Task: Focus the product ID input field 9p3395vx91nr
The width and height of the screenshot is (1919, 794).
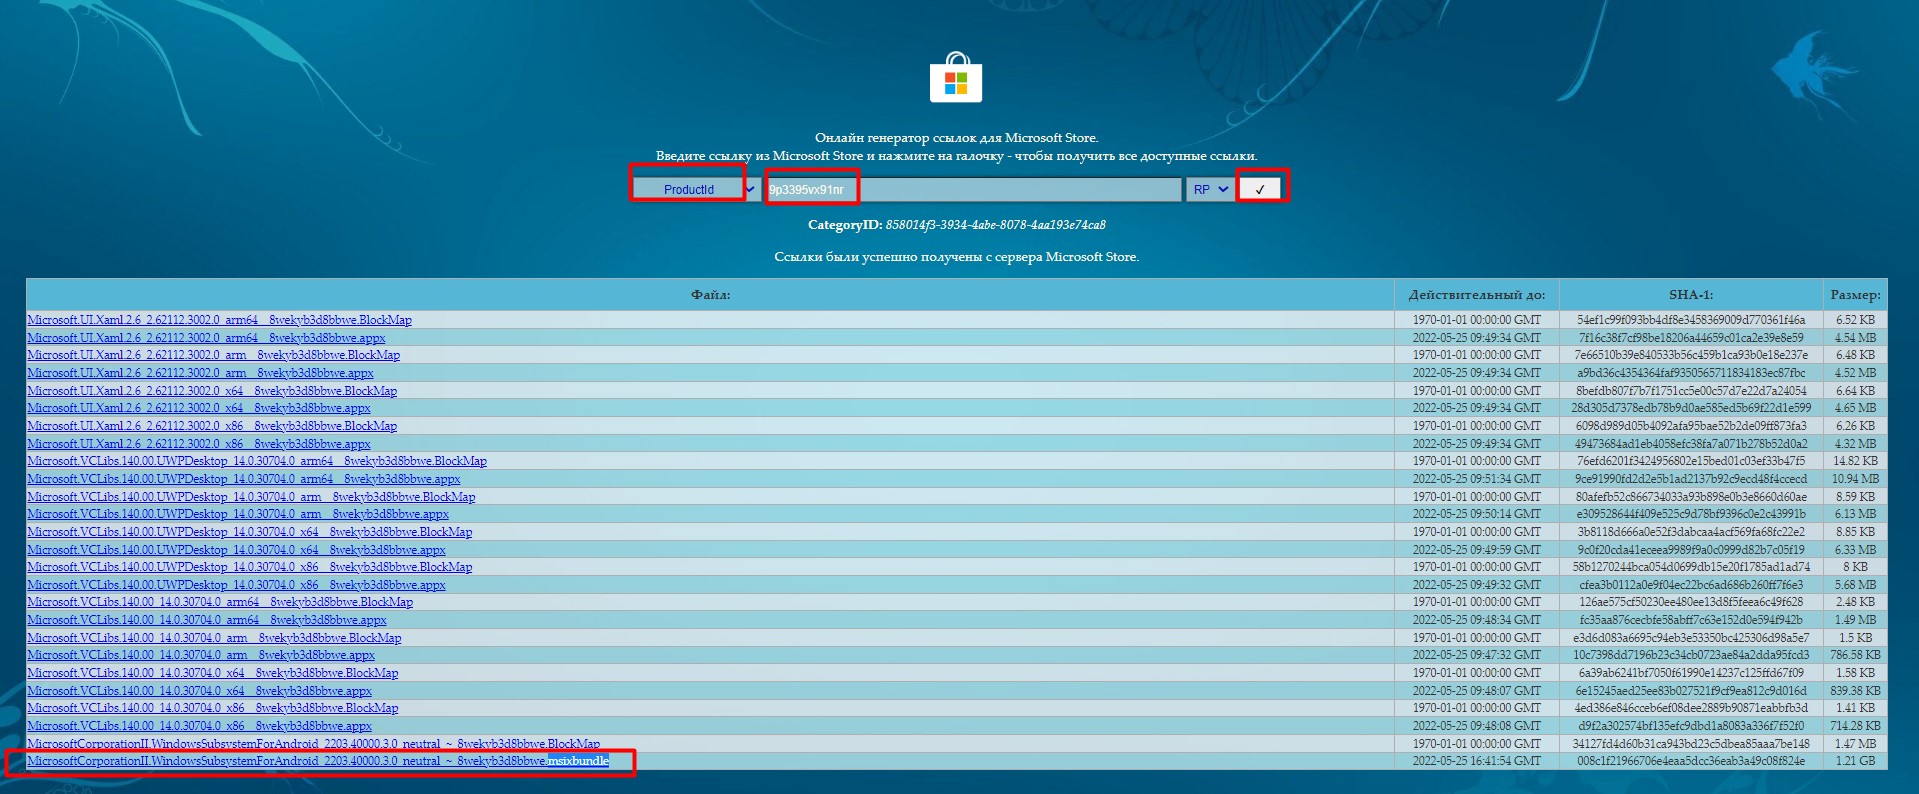Action: pos(973,189)
